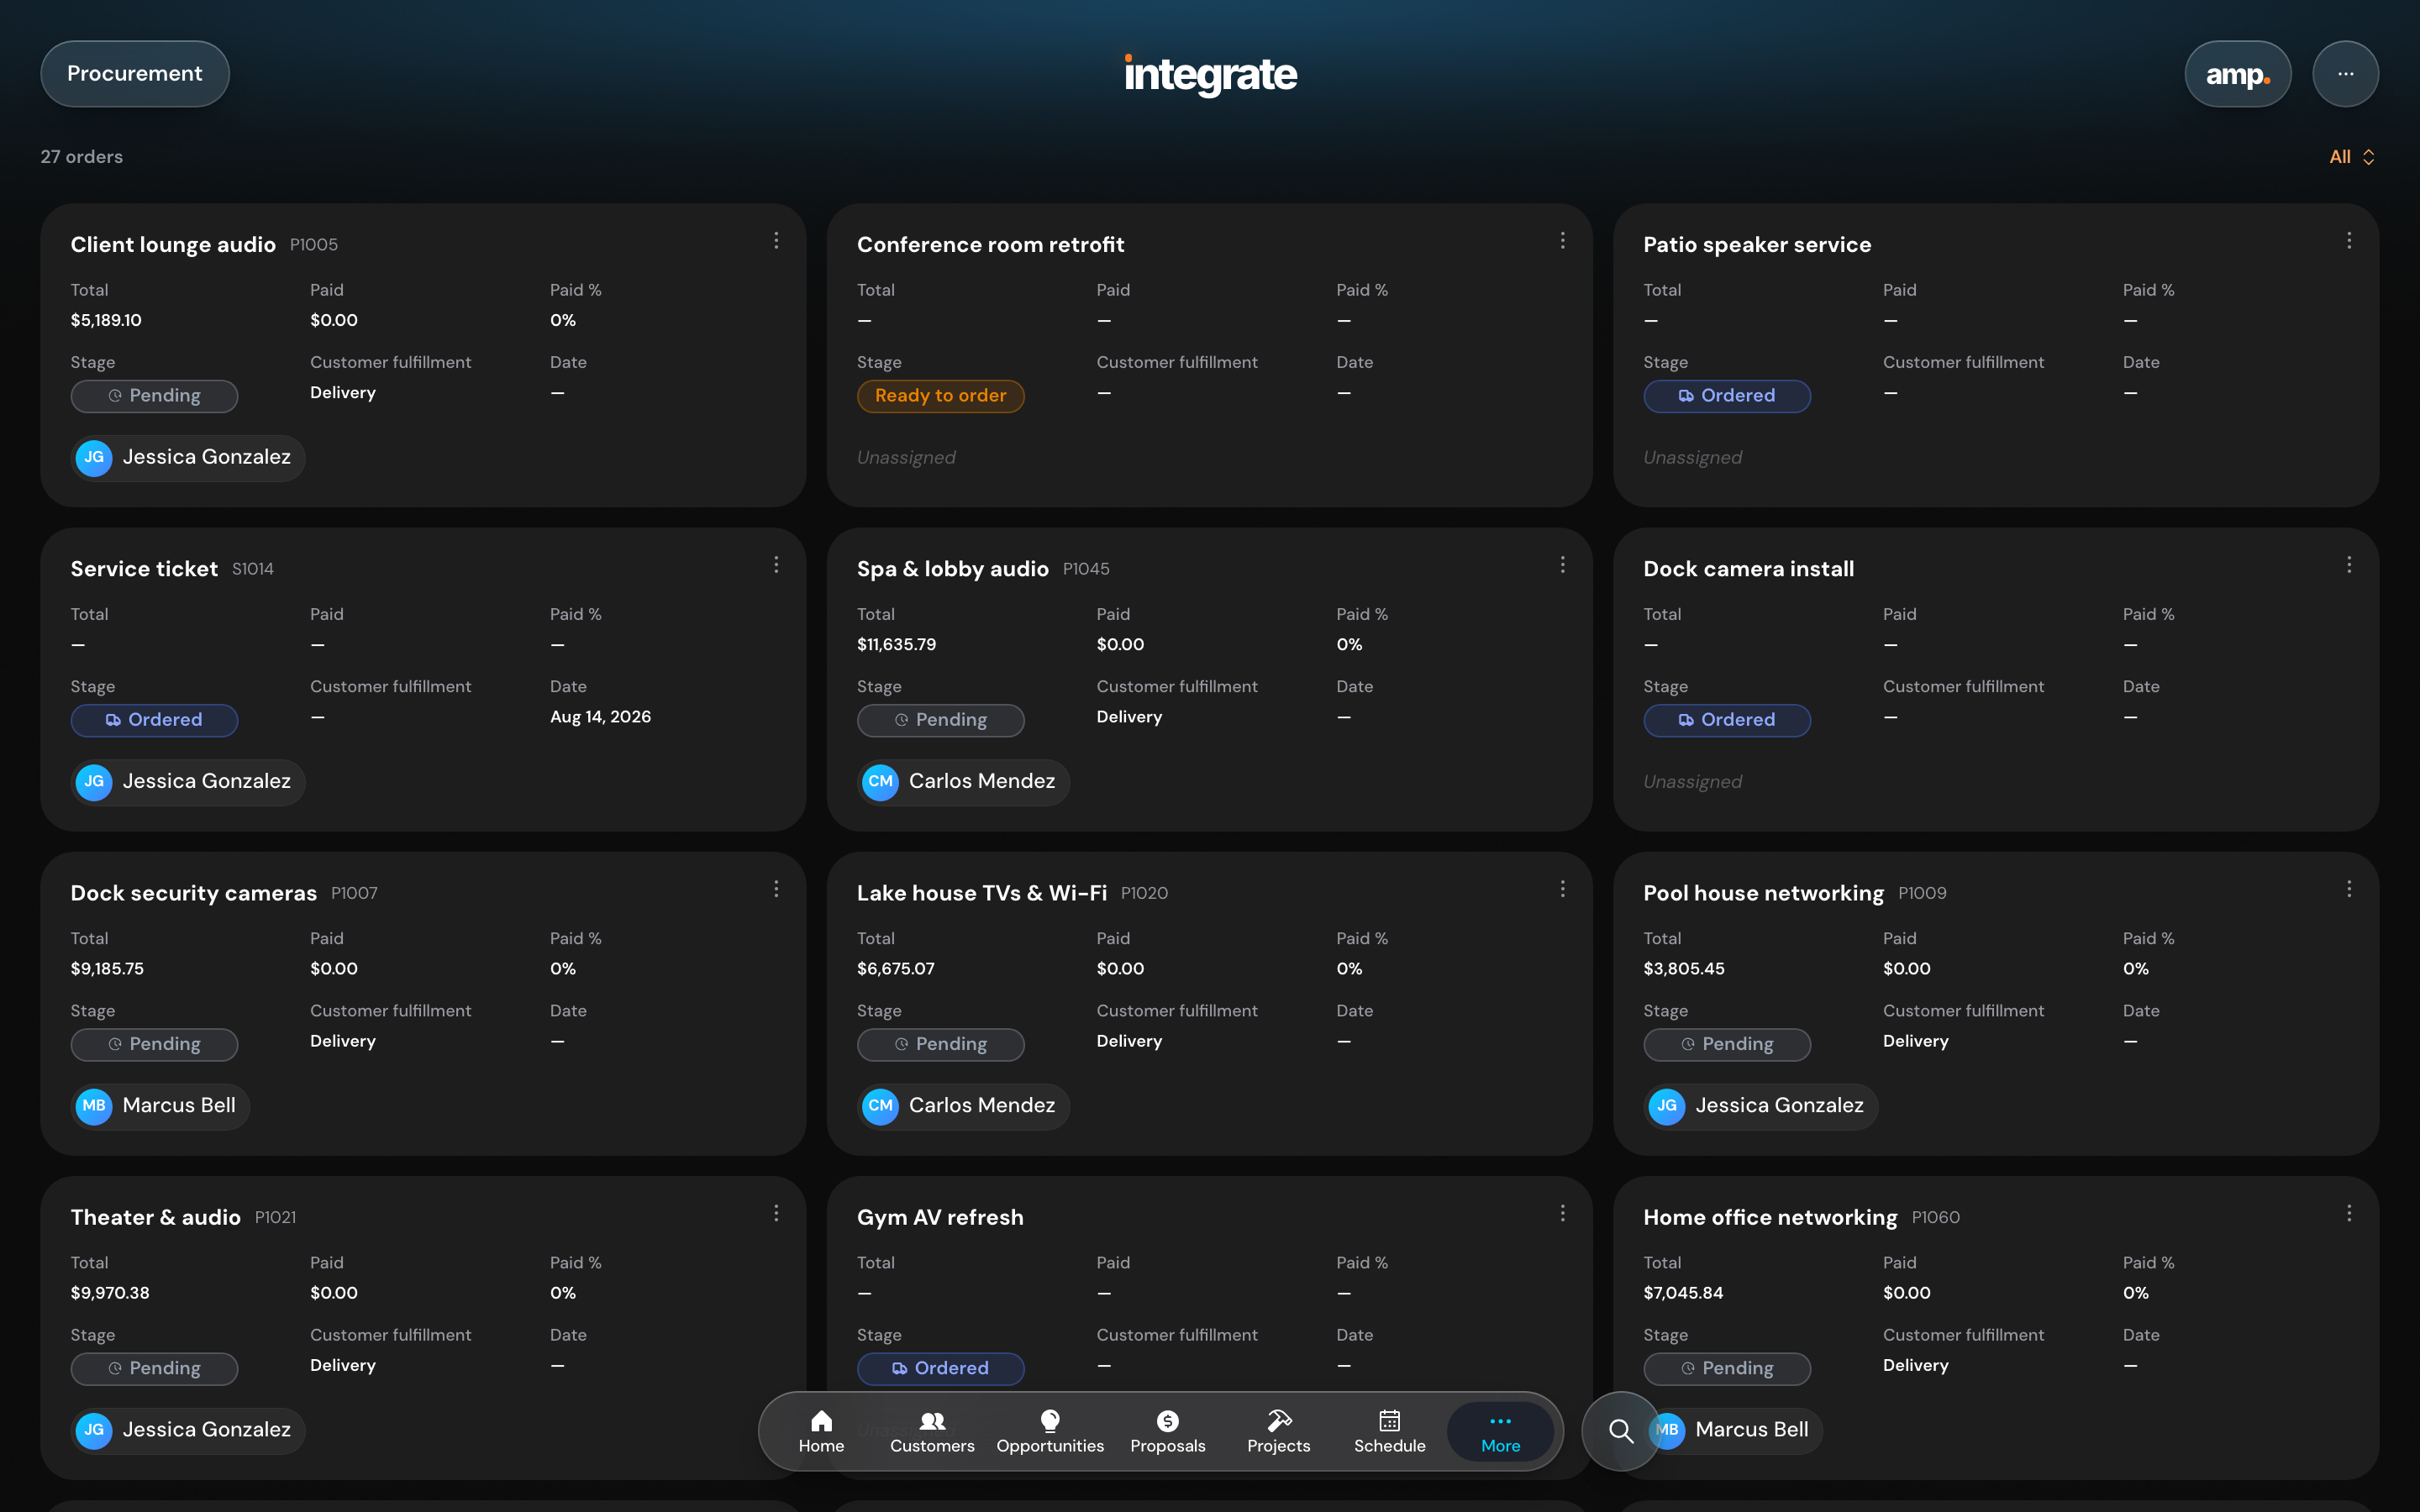Click the Pending stage on Client lounge audio
Viewport: 2420px width, 1512px height.
154,396
